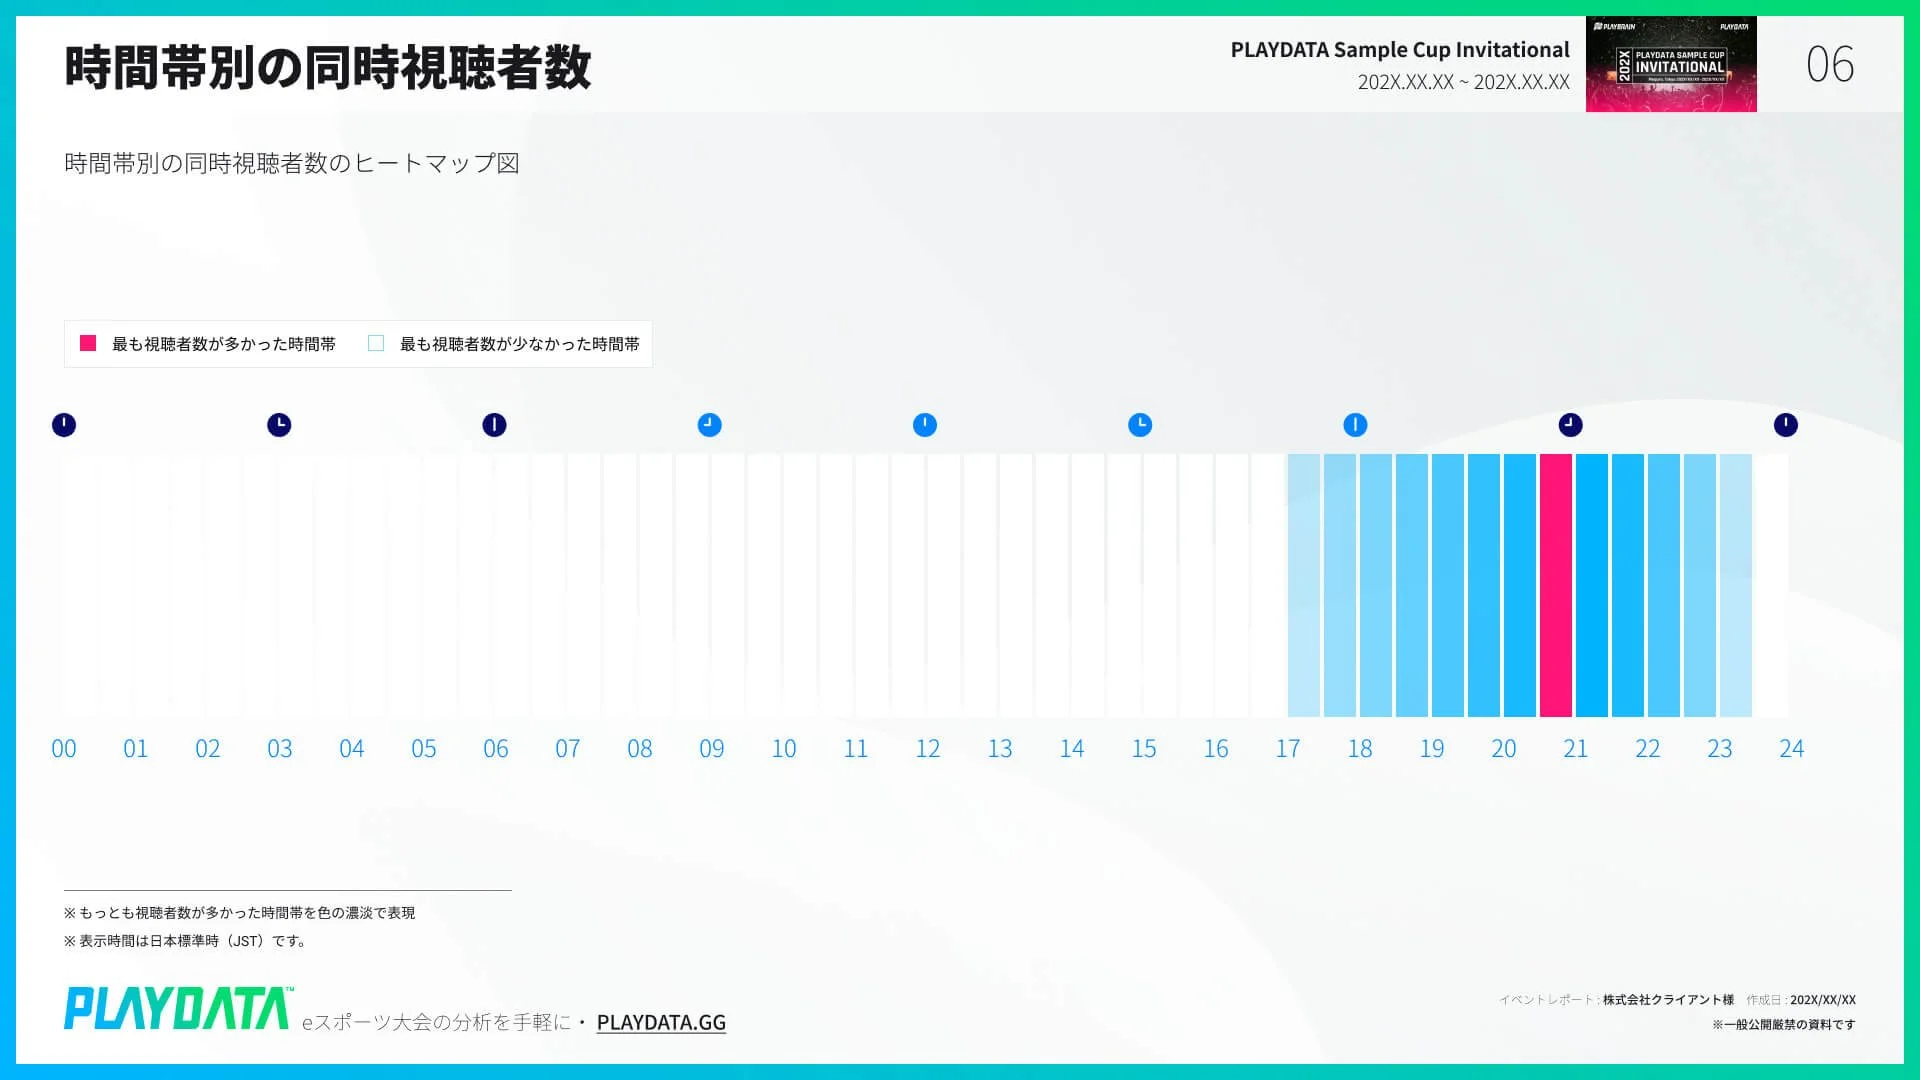Click the hour label 05

pos(424,749)
